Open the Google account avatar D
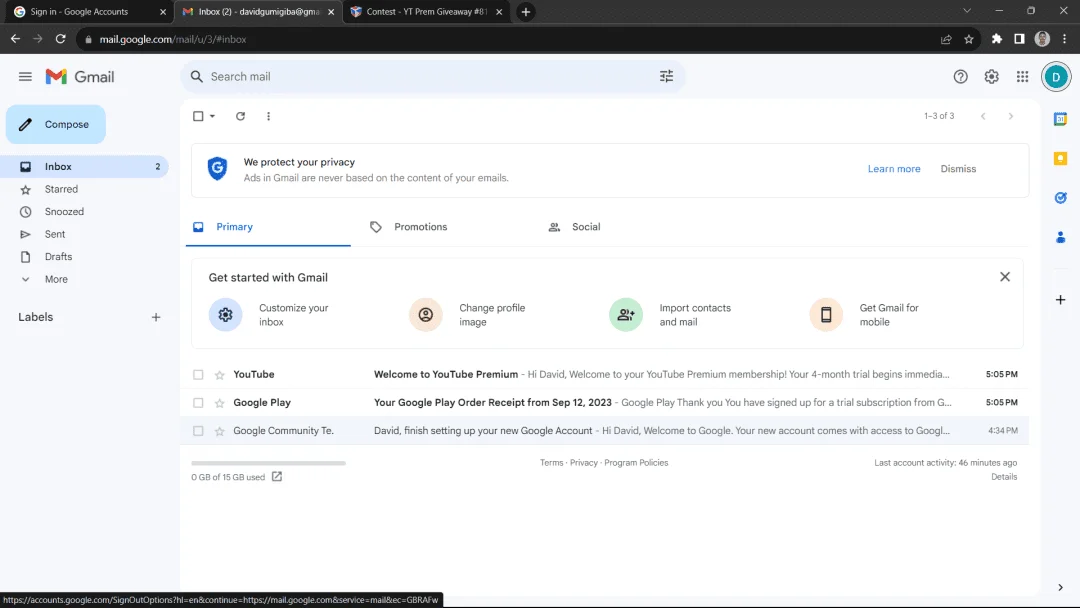The image size is (1080, 608). (x=1056, y=76)
